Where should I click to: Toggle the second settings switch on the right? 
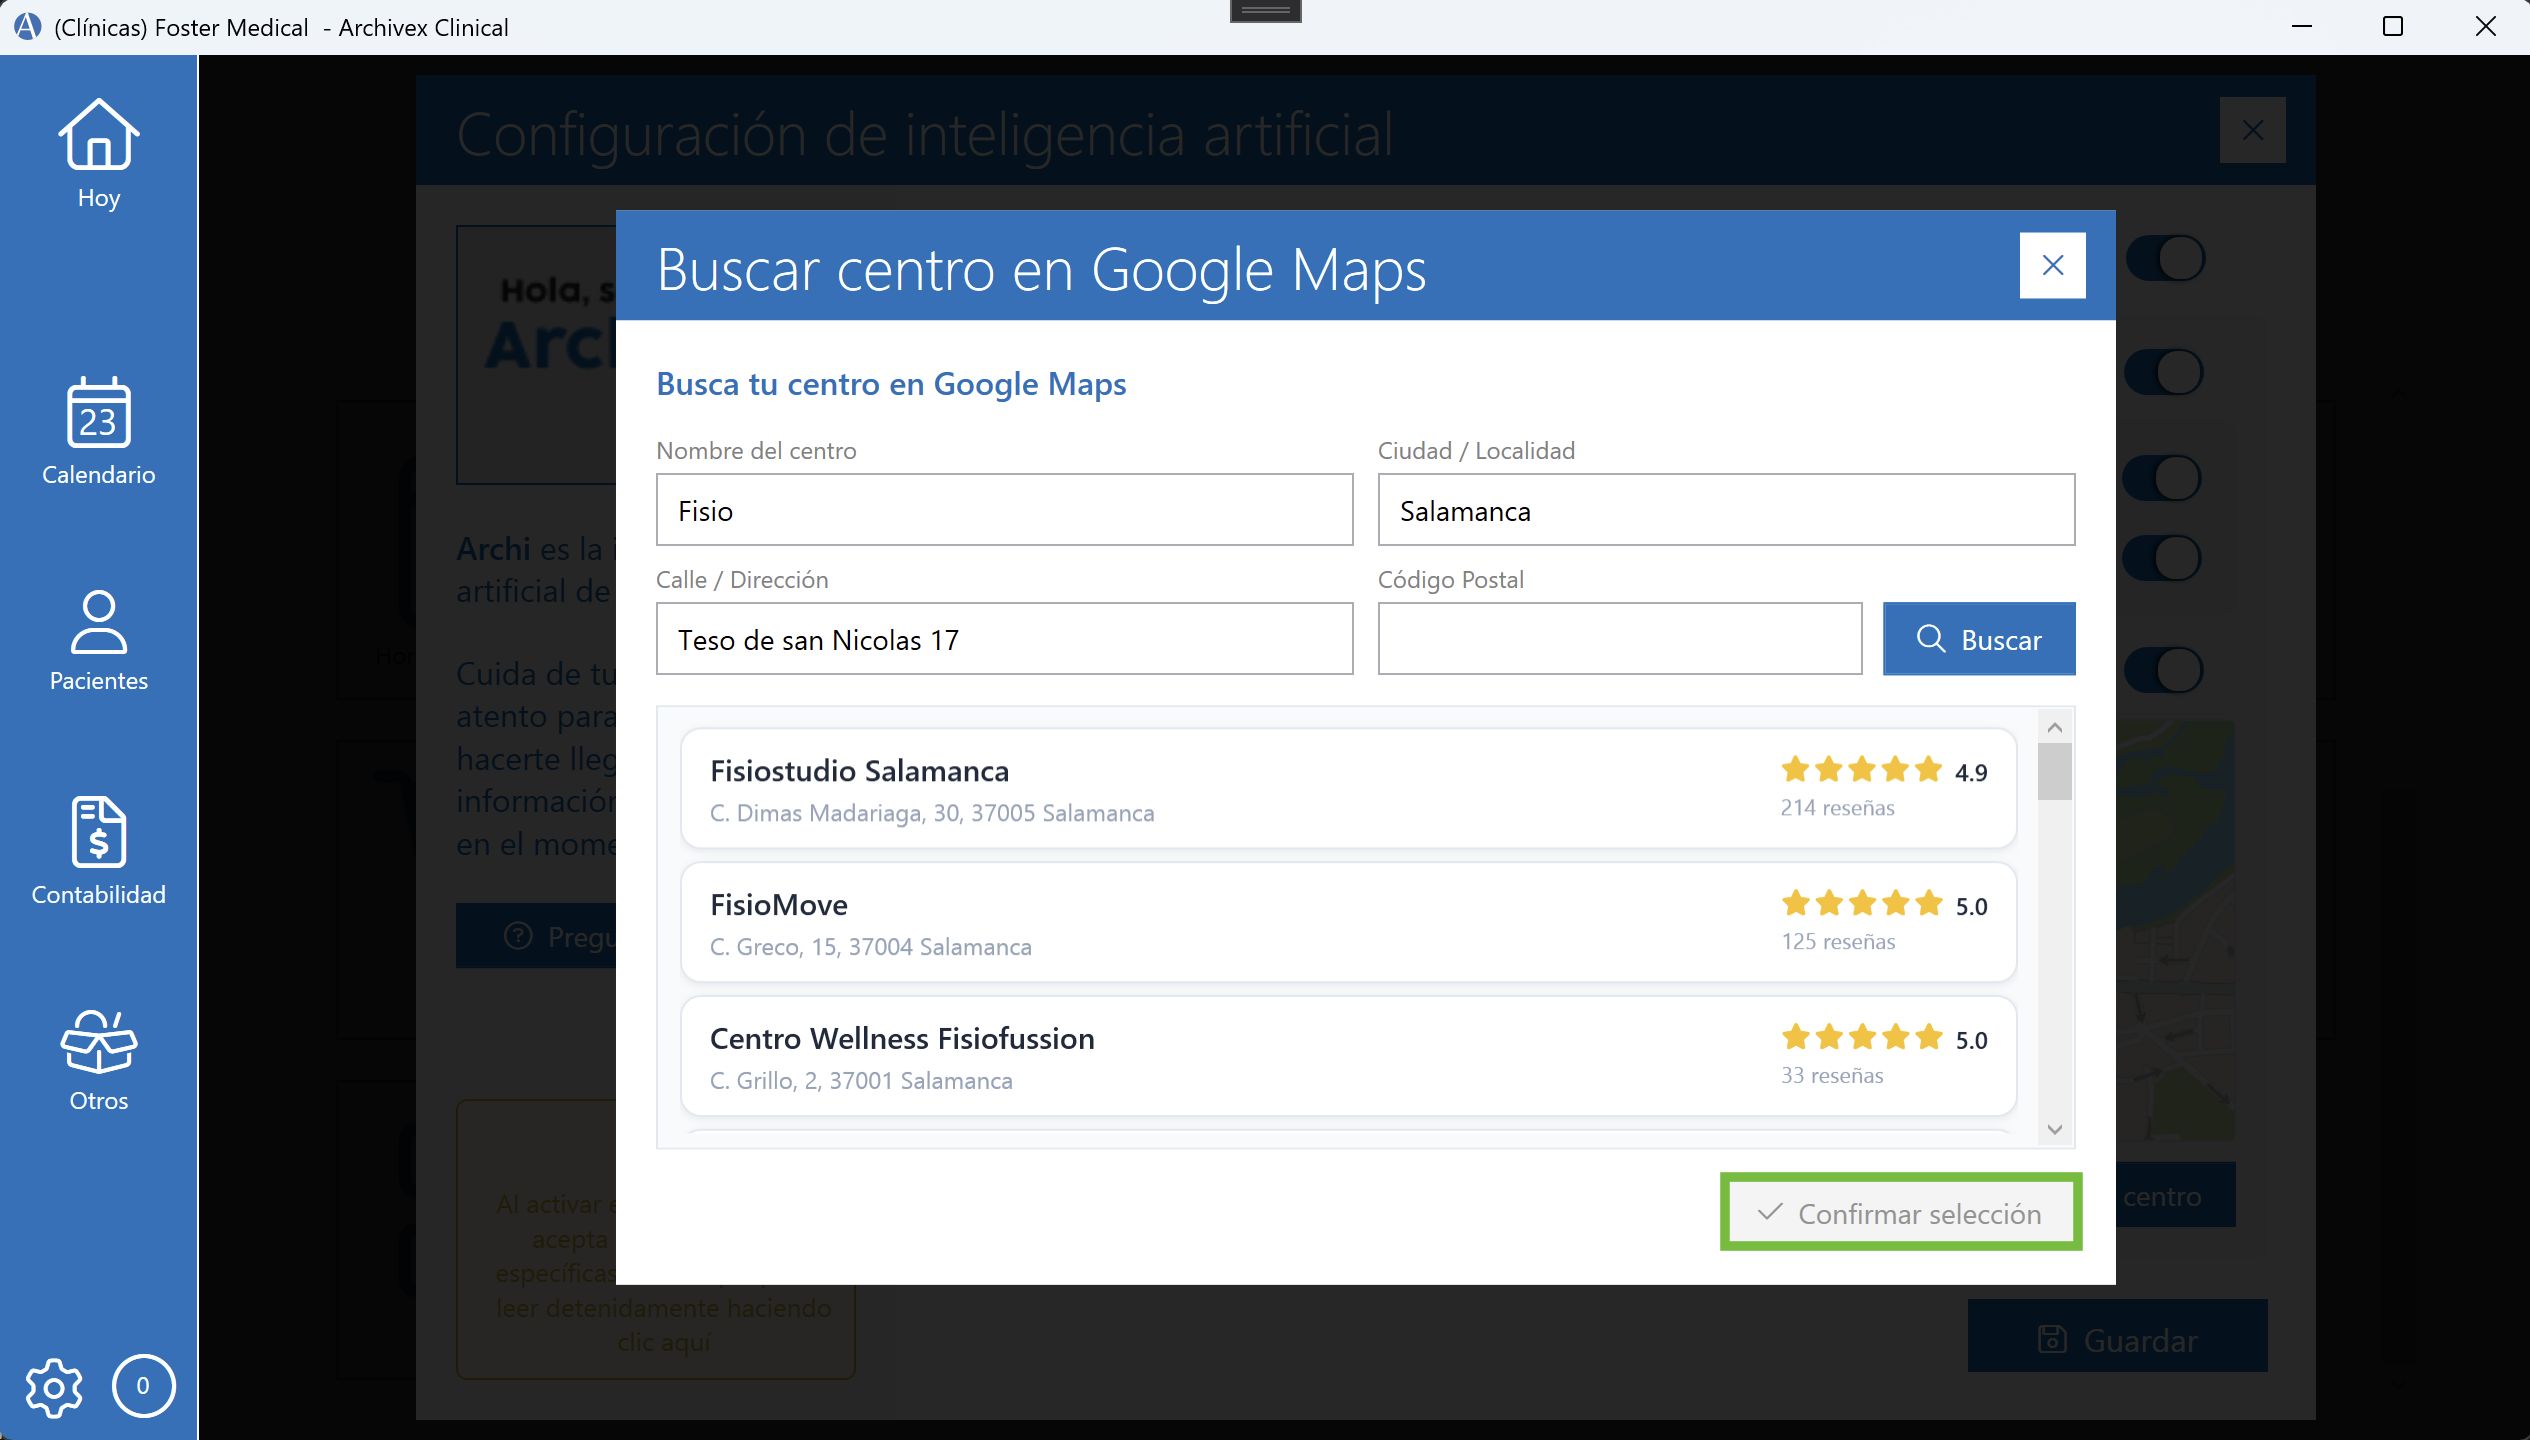[x=2163, y=371]
